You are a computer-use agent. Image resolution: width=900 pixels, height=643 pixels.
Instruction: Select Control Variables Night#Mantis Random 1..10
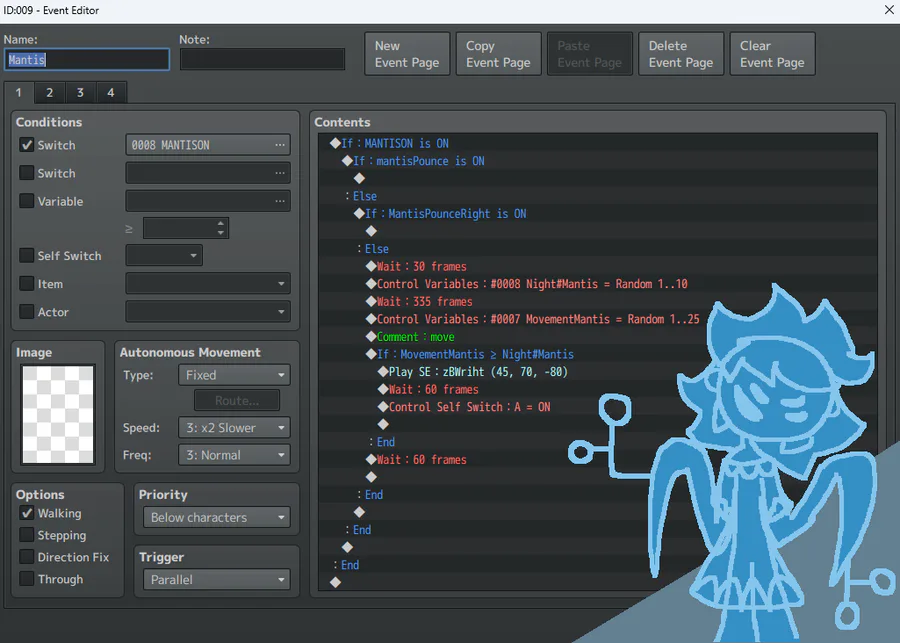coord(598,284)
